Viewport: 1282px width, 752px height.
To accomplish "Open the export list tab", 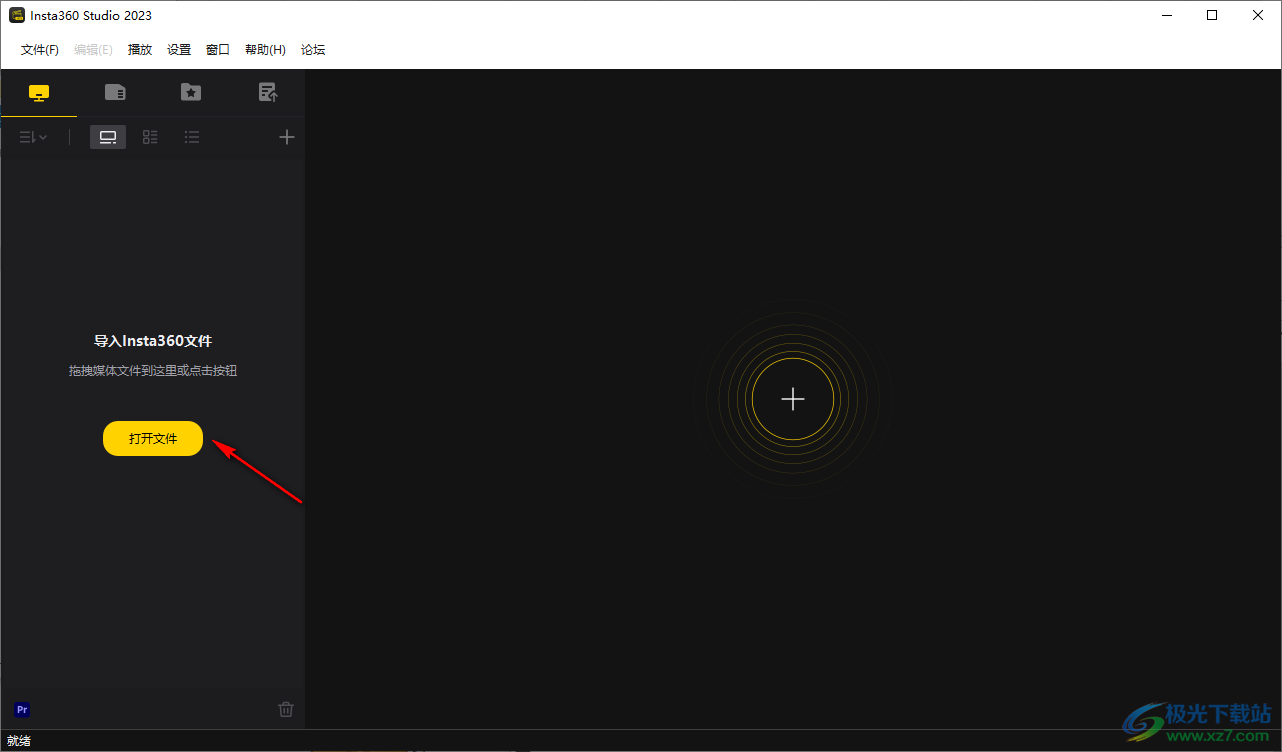I will (268, 92).
